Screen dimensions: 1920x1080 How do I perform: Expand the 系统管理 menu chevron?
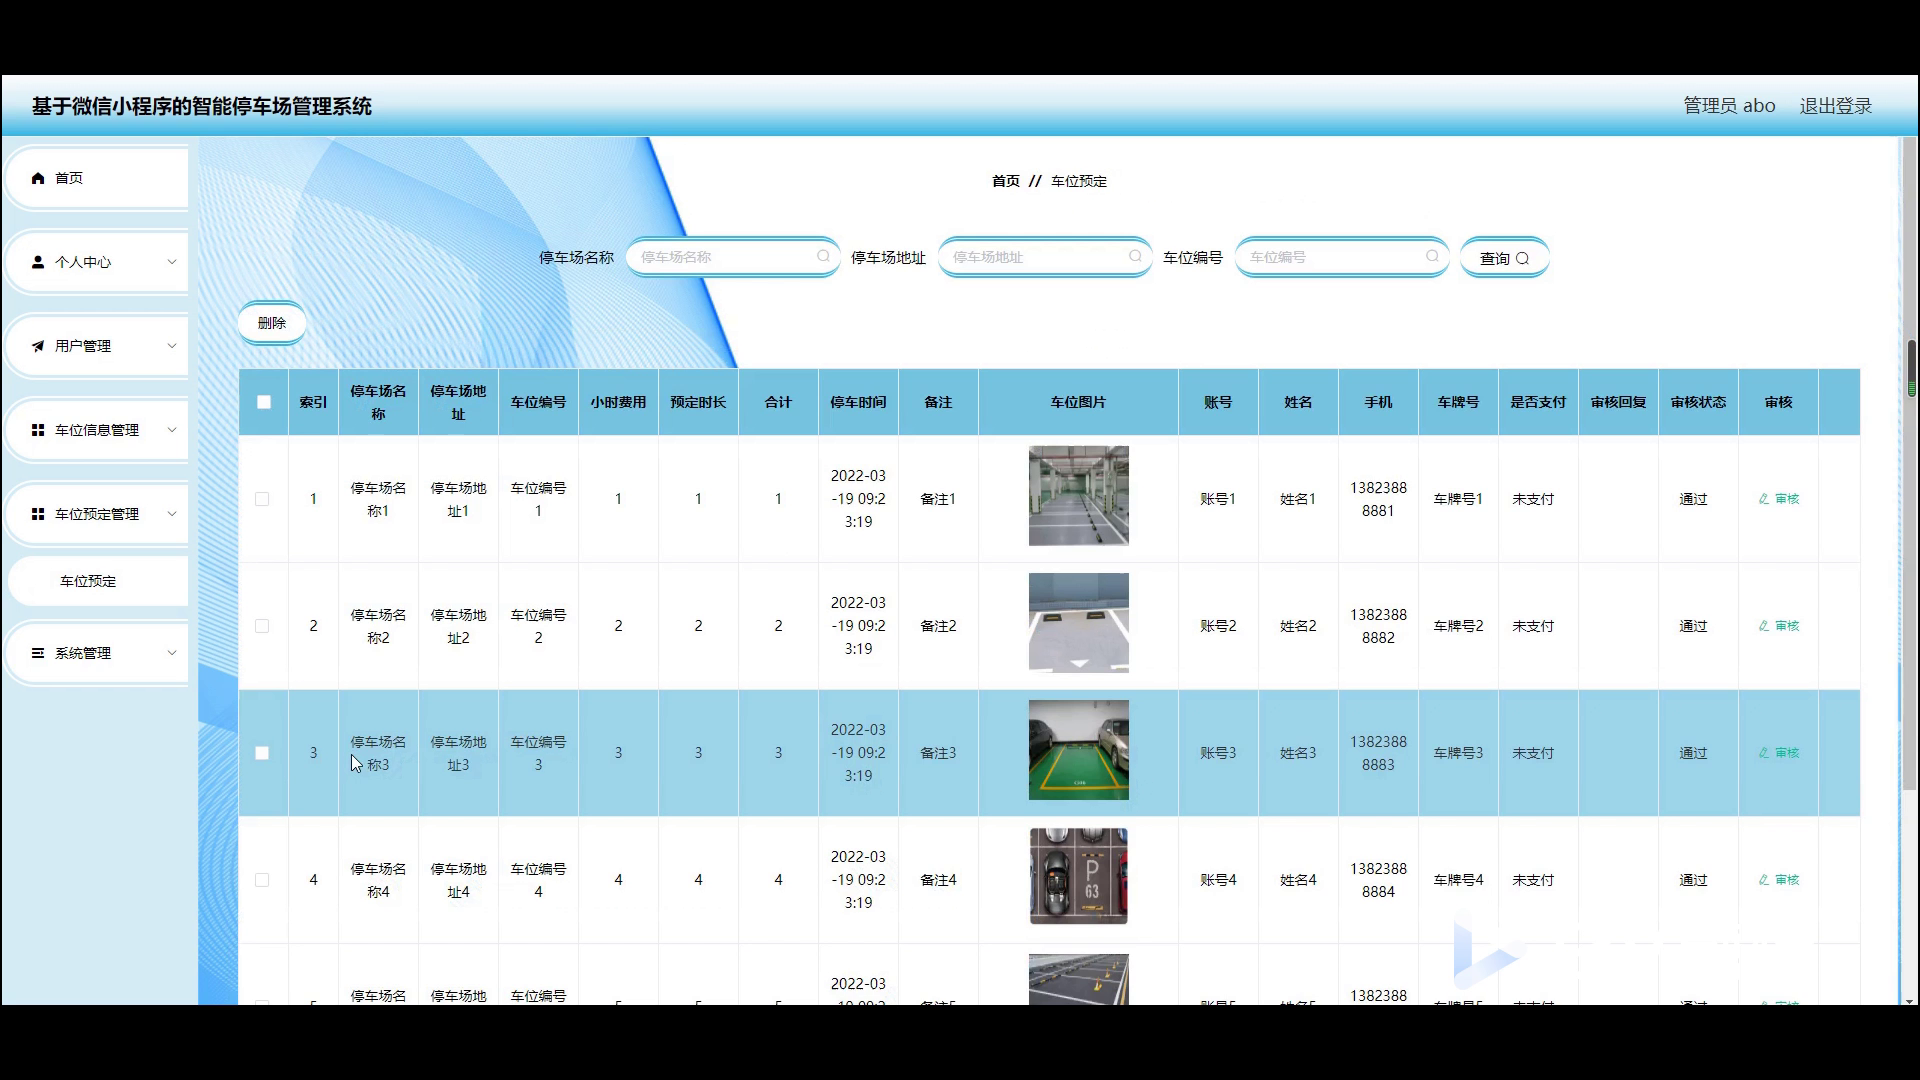tap(172, 653)
